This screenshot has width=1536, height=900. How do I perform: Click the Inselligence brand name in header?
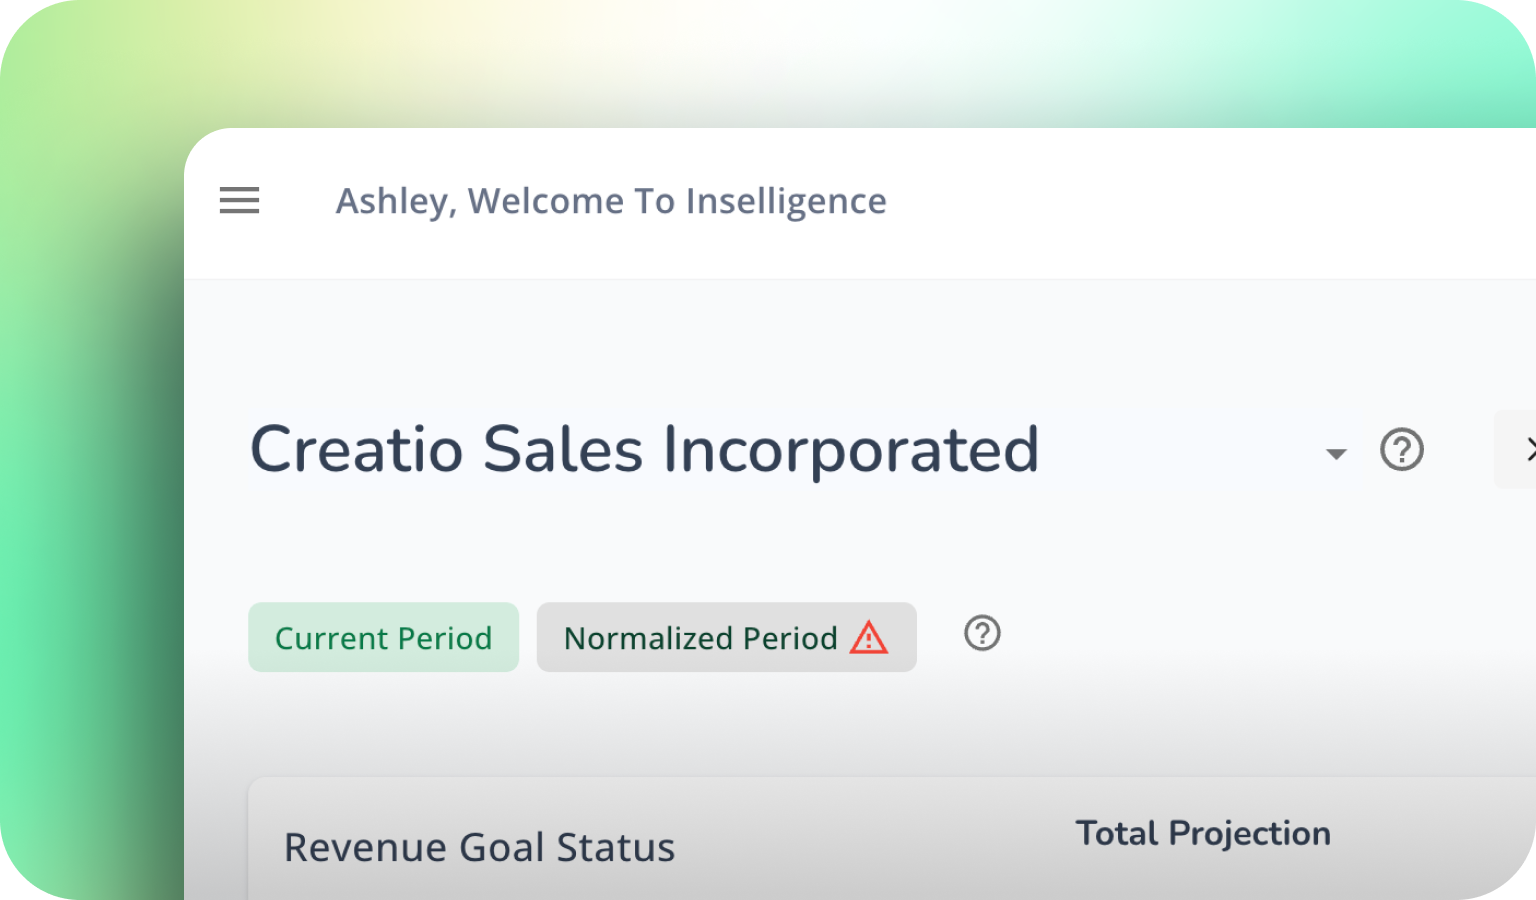pyautogui.click(x=786, y=202)
